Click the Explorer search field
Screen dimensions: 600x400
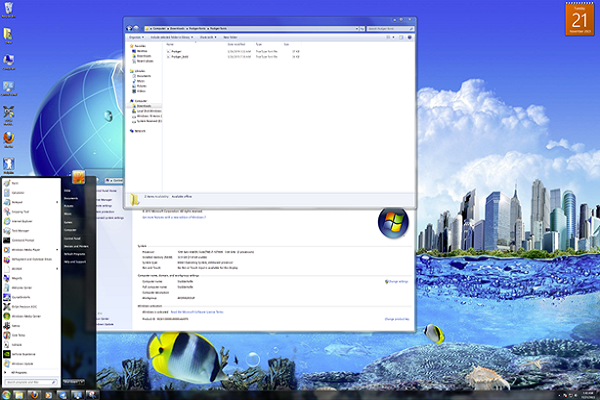pos(390,29)
